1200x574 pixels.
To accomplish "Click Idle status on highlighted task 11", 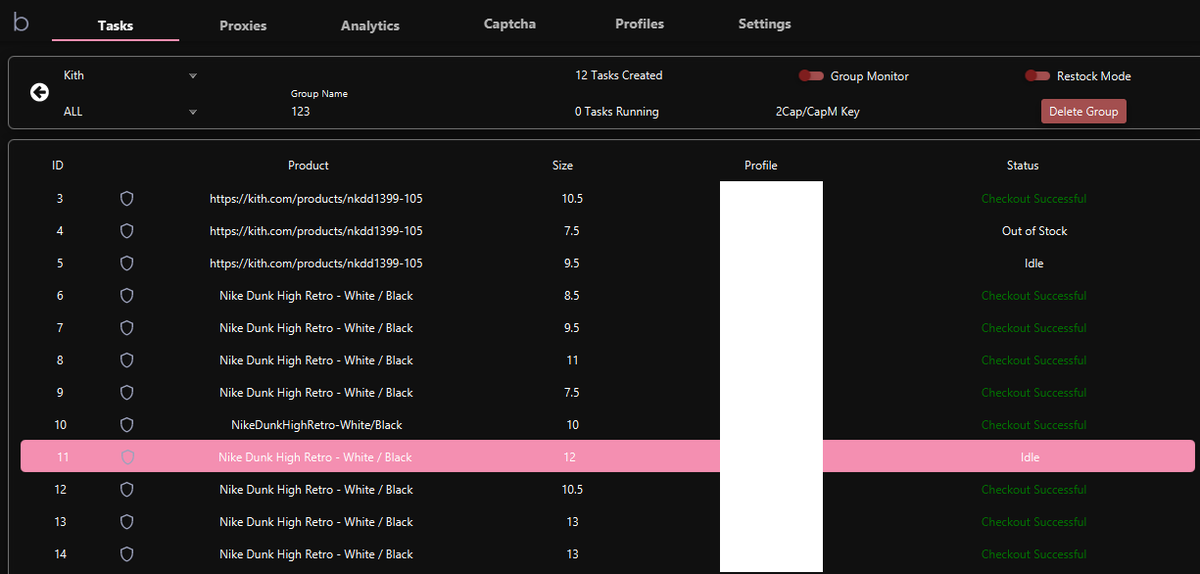I will tap(1030, 457).
